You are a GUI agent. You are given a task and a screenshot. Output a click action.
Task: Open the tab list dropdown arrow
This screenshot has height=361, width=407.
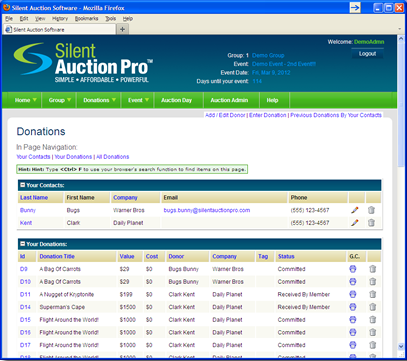pyautogui.click(x=400, y=29)
